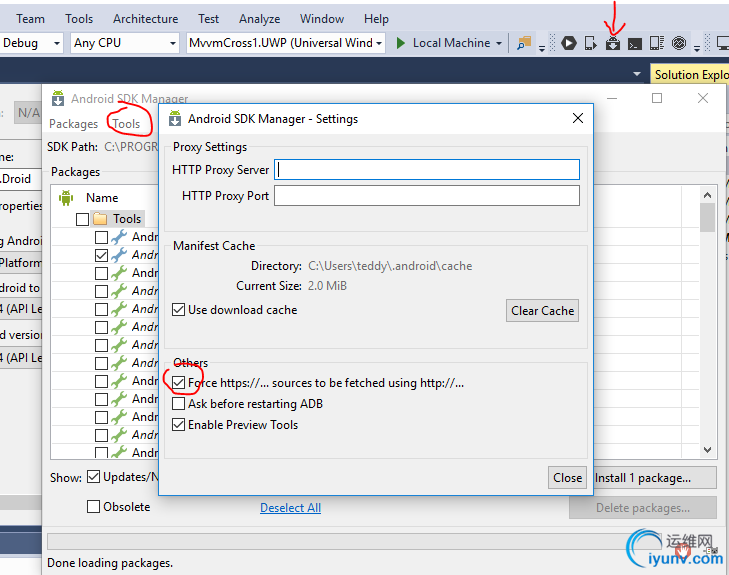This screenshot has height=575, width=729.
Task: Open the Analyze menu
Action: (259, 19)
